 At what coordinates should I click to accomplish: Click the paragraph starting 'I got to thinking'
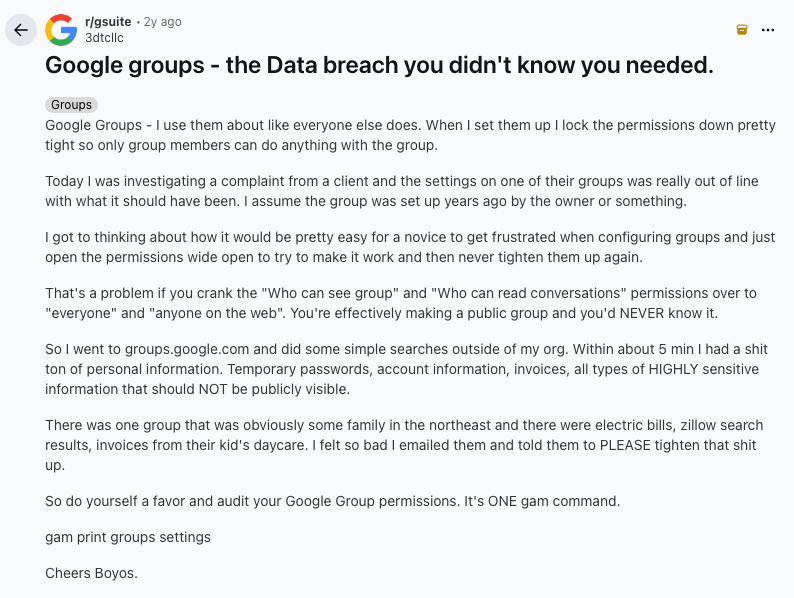click(410, 247)
